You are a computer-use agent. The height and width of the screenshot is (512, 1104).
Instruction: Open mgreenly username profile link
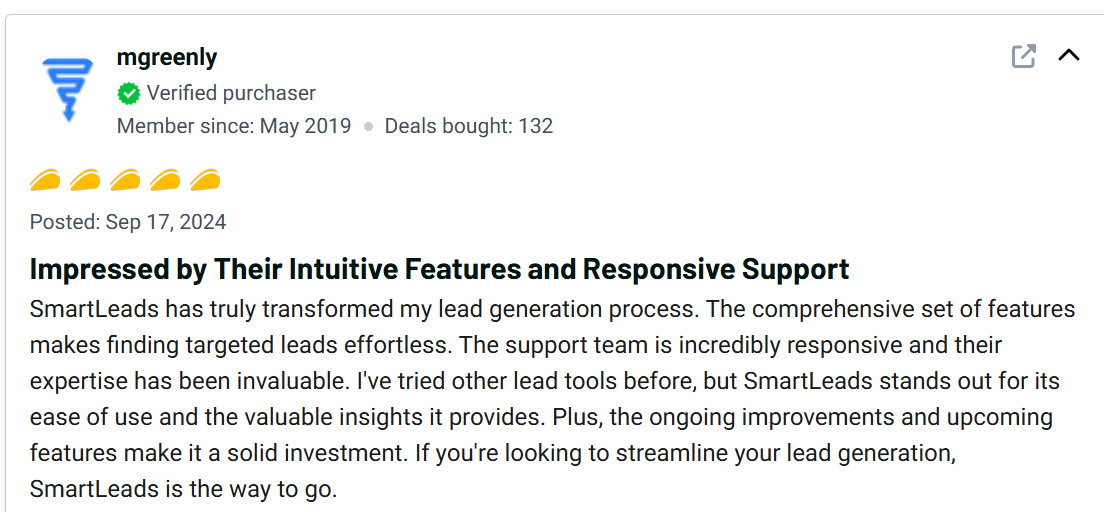(166, 58)
